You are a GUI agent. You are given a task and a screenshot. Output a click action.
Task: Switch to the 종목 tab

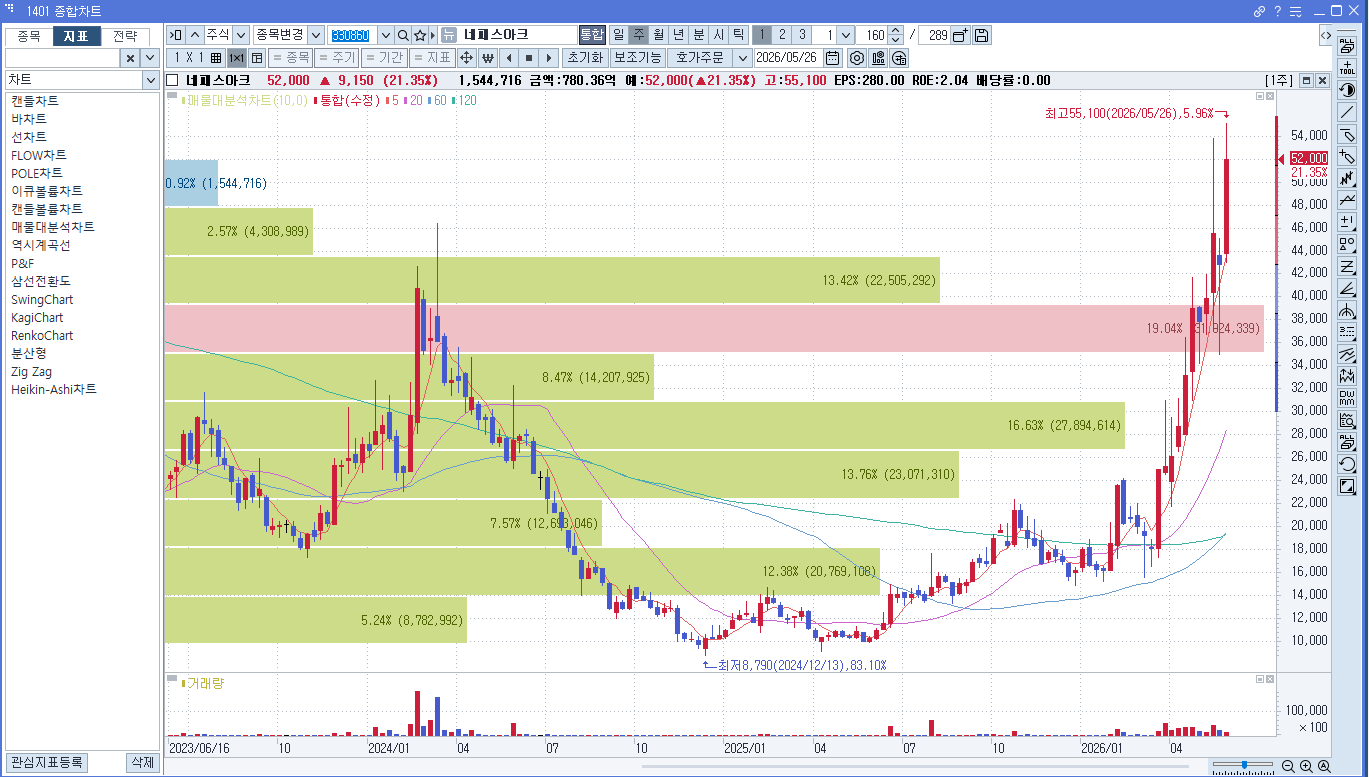tap(28, 36)
